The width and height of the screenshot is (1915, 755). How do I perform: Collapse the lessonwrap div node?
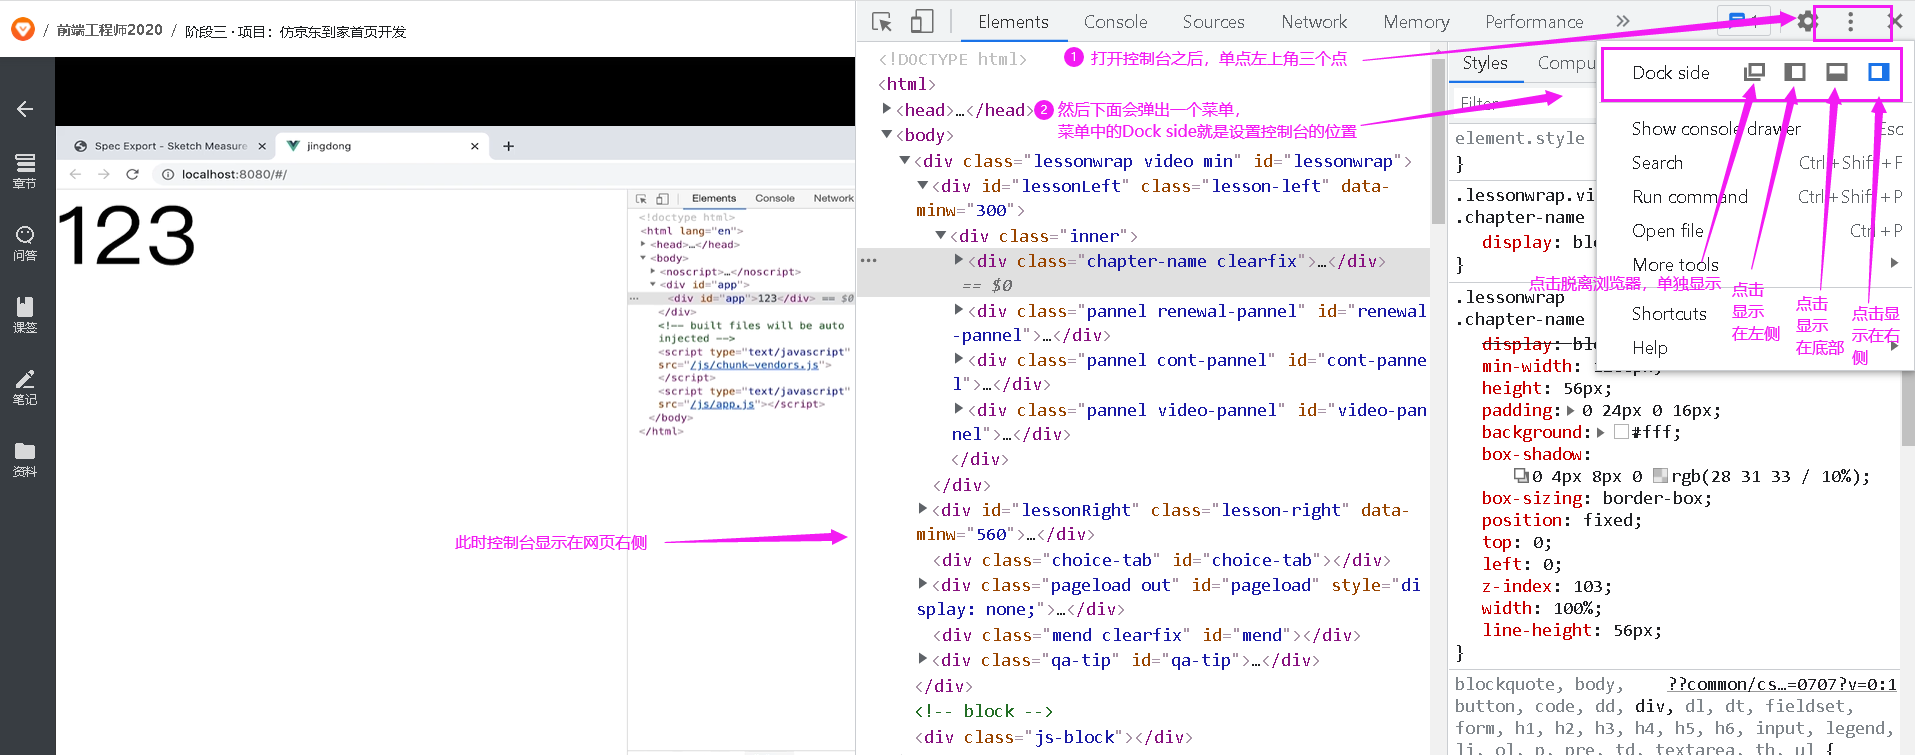[905, 159]
